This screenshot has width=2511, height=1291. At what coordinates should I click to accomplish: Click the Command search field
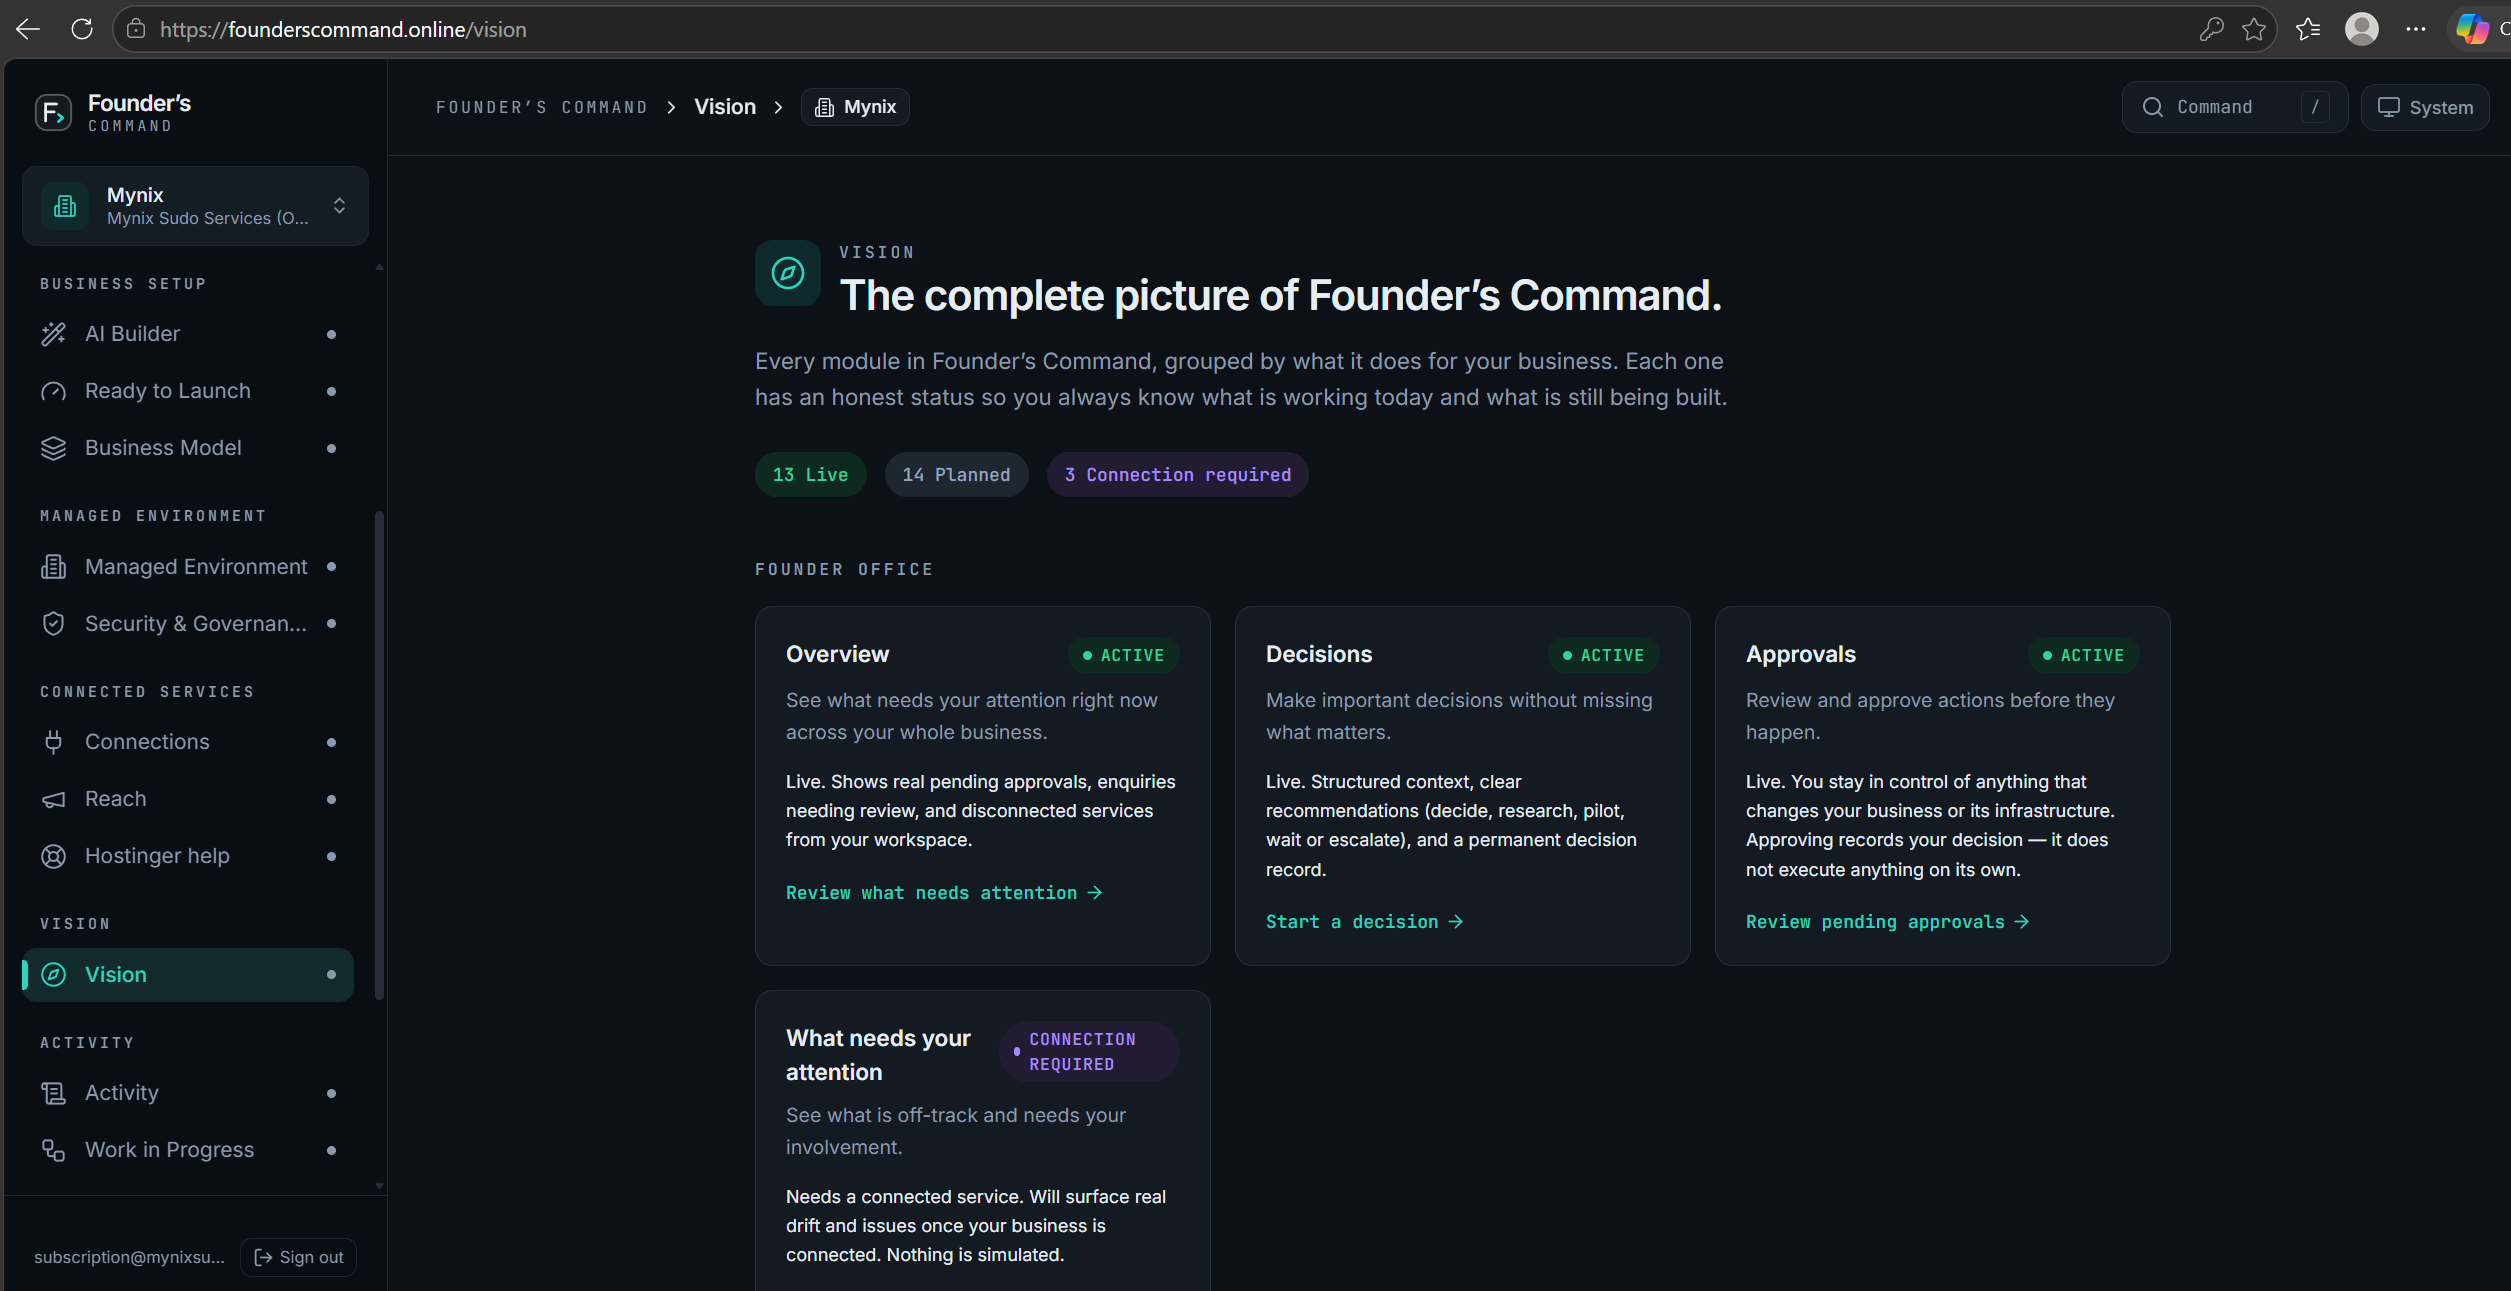click(x=2234, y=107)
